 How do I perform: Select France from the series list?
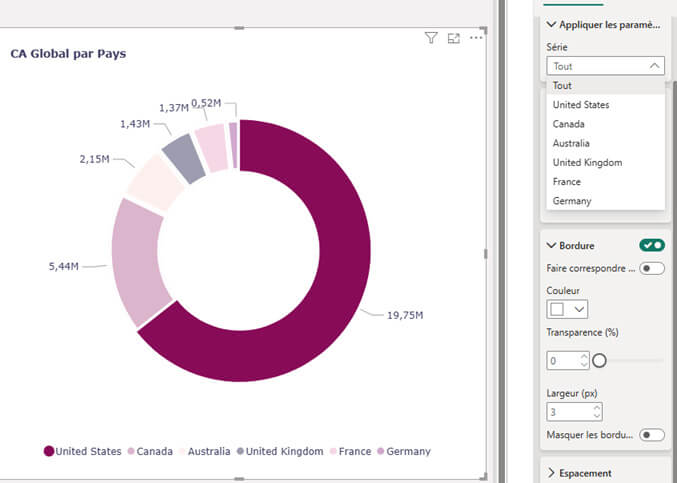pyautogui.click(x=566, y=182)
